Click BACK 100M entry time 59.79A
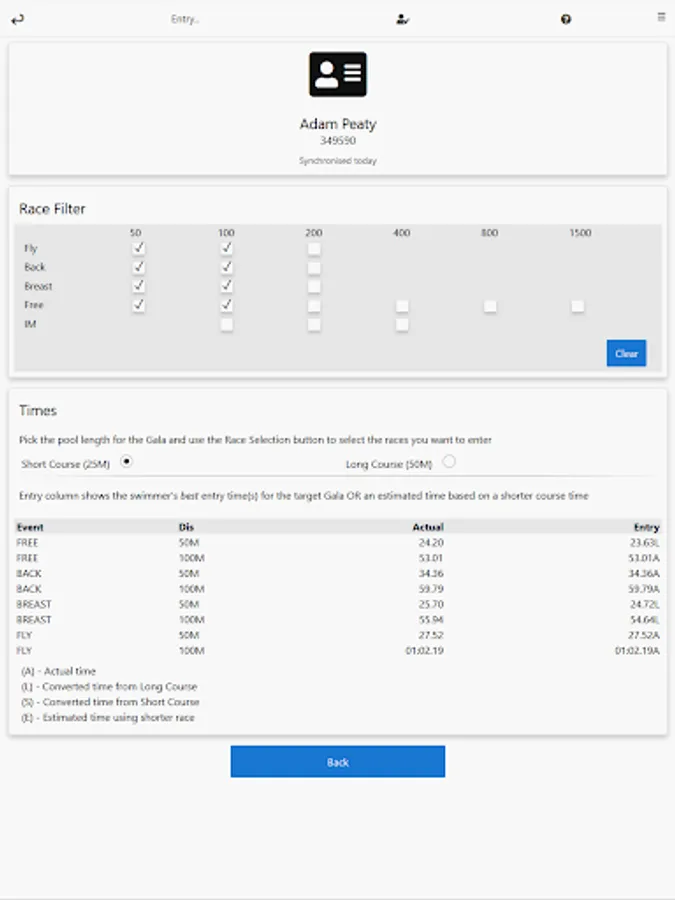Viewport: 675px width, 900px height. 643,589
